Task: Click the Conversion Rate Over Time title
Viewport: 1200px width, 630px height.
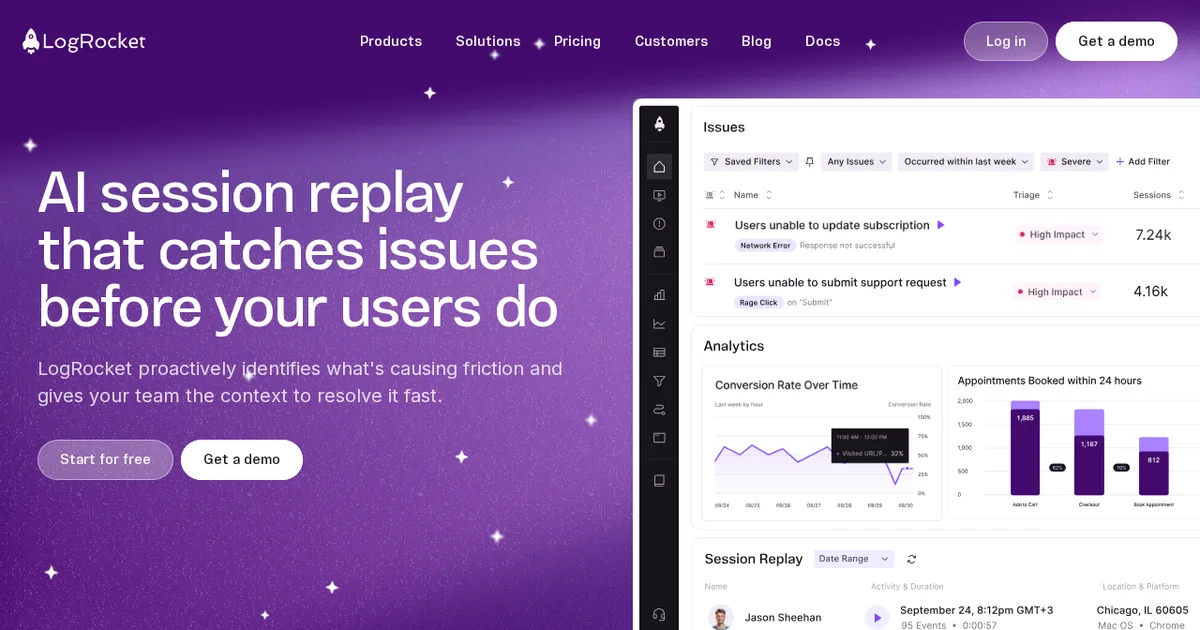Action: (x=786, y=385)
